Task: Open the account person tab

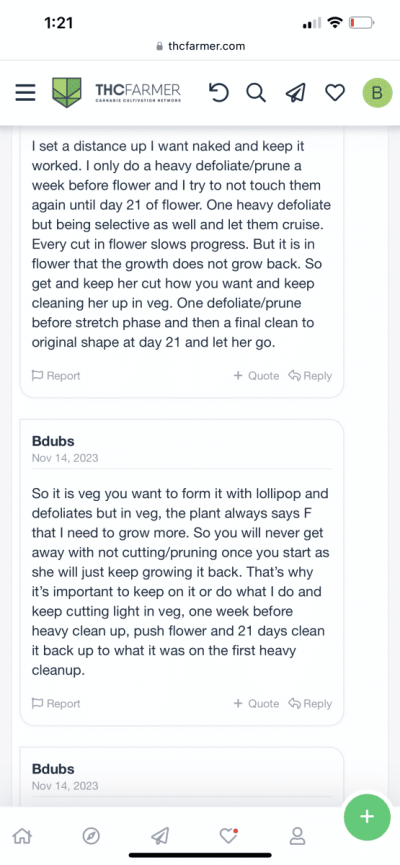Action: point(297,836)
